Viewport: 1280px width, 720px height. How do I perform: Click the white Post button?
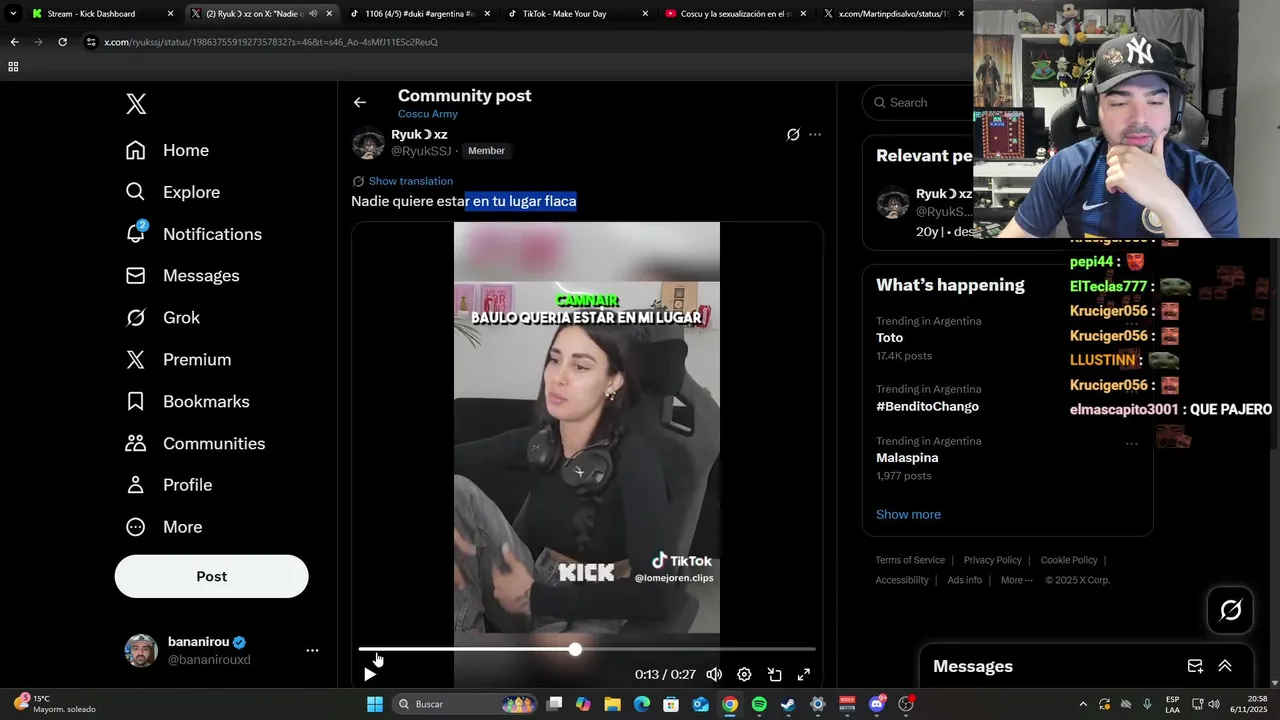[x=211, y=576]
